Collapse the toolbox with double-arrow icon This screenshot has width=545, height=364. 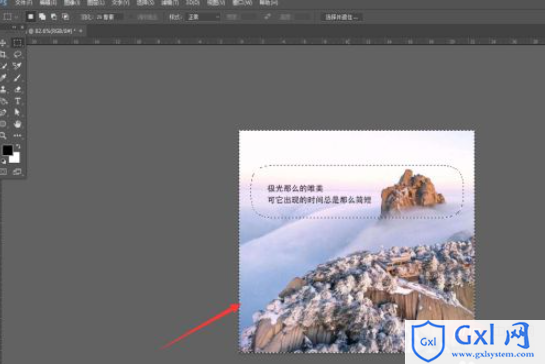(14, 27)
